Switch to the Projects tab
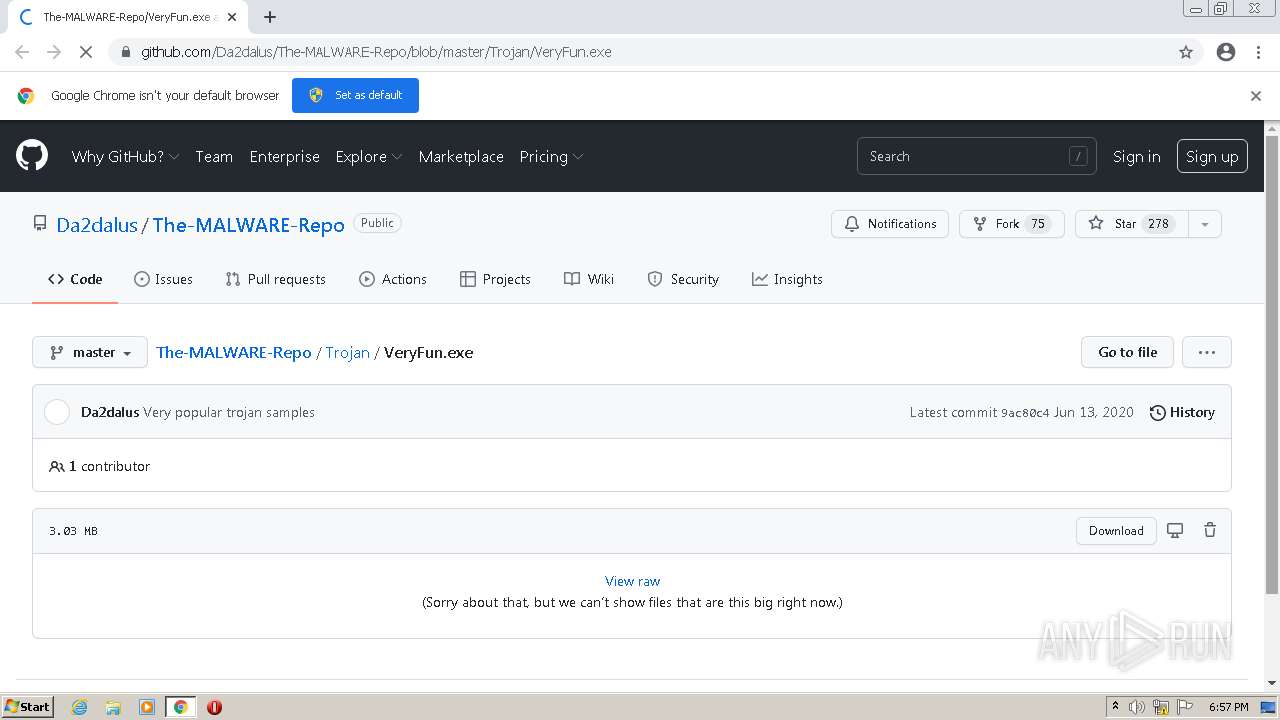The image size is (1280, 720). 495,279
